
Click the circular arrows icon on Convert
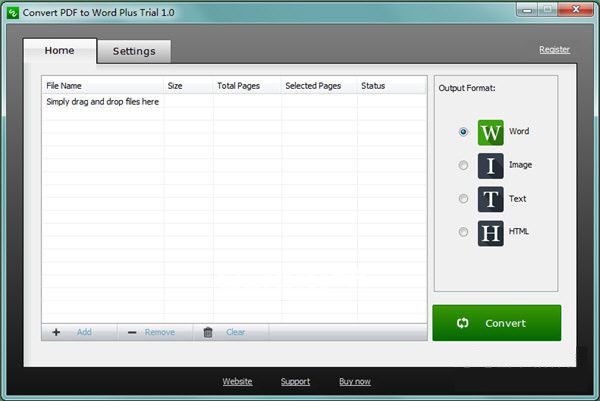coord(462,323)
